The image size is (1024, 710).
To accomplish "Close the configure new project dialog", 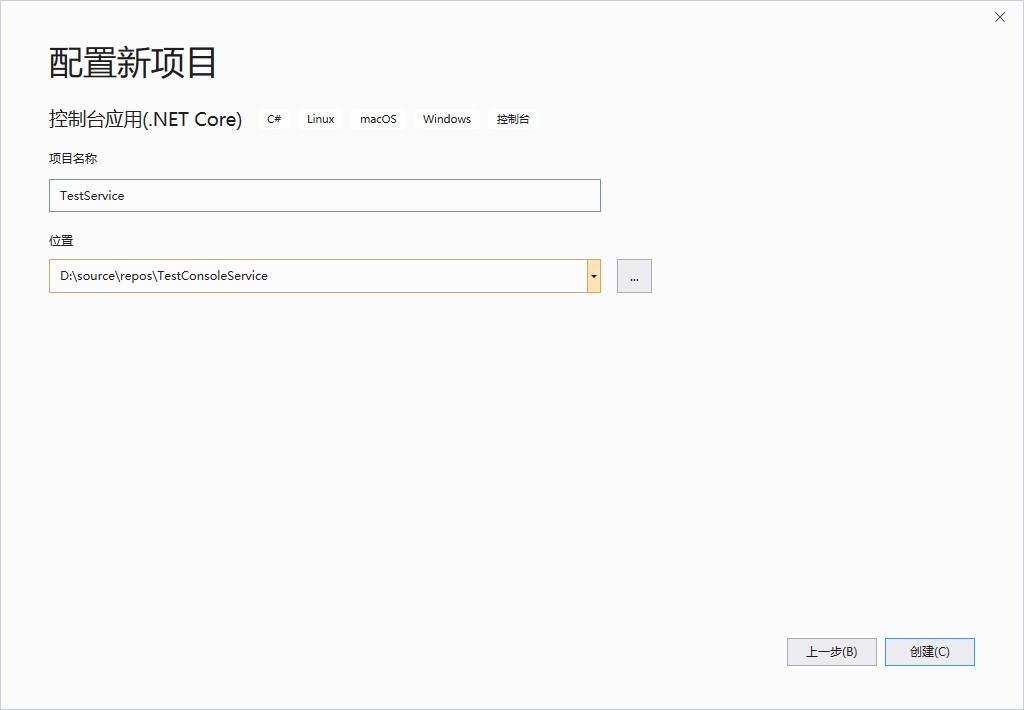I will pos(999,17).
